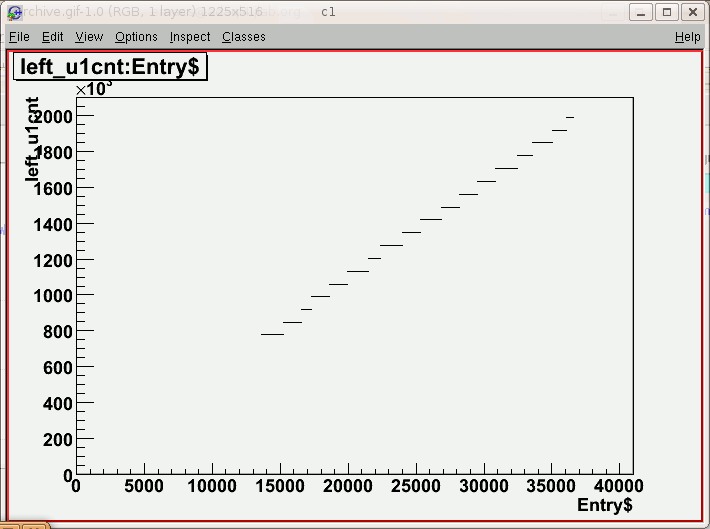Click the Entry$ x-axis title
The image size is (710, 529).
point(605,505)
